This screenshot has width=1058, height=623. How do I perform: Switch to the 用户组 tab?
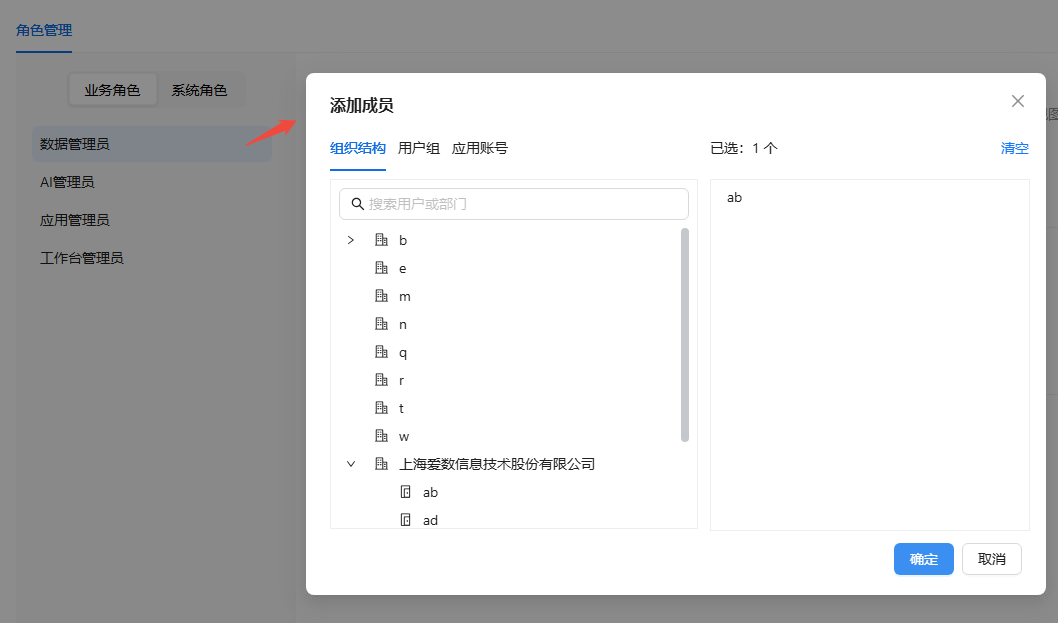pos(419,148)
